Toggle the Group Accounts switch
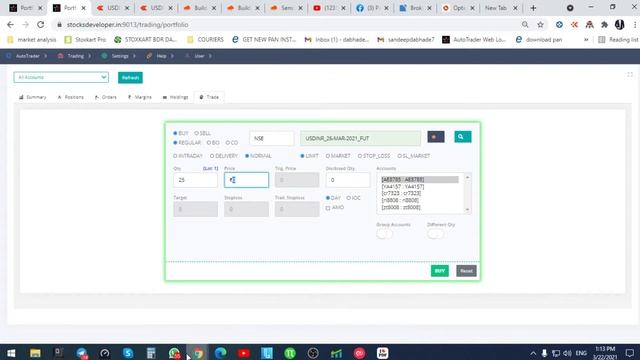 click(x=384, y=234)
